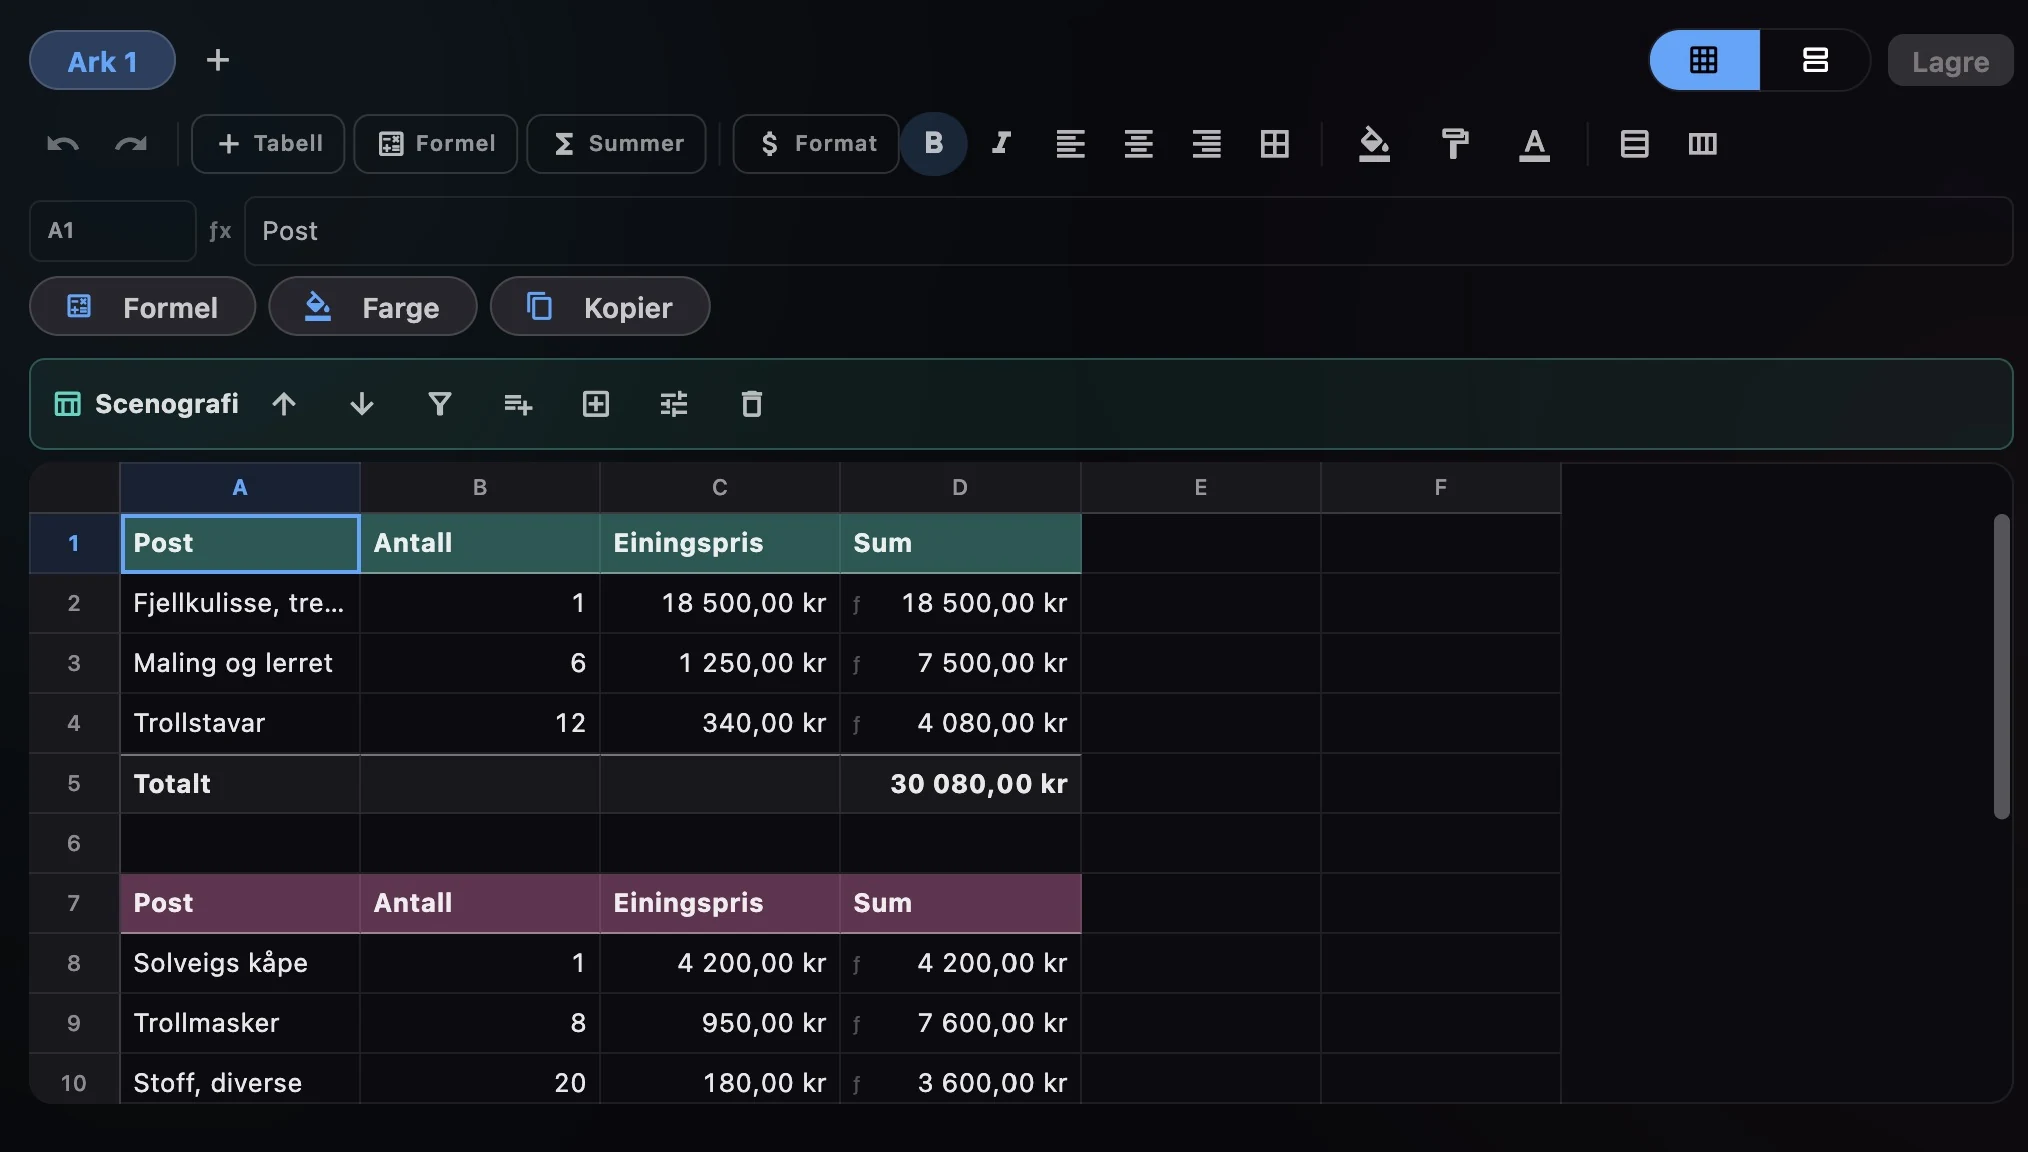2028x1152 pixels.
Task: Align text center icon
Action: (1138, 144)
